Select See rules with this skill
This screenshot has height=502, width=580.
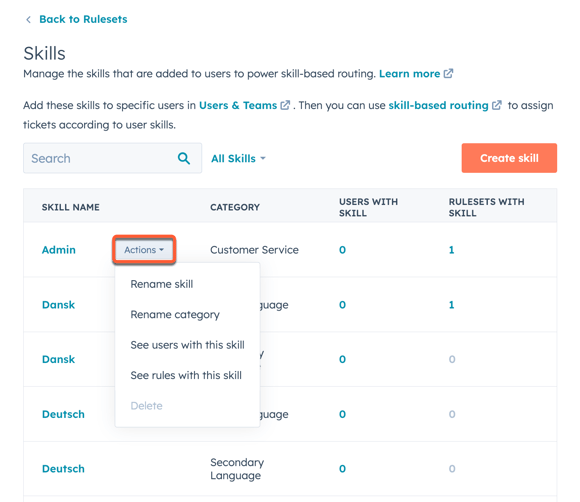click(x=186, y=375)
